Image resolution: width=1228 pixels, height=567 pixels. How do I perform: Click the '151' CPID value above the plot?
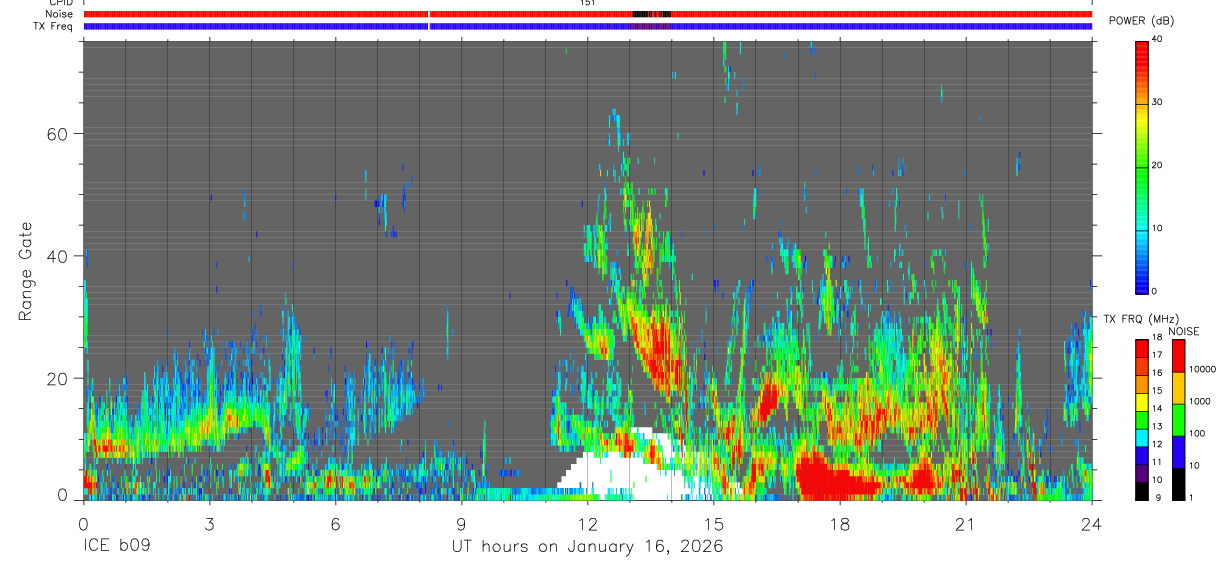point(588,3)
